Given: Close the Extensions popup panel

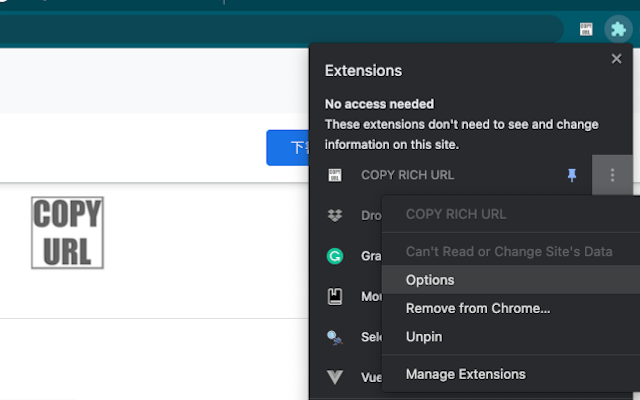Looking at the screenshot, I should point(616,60).
